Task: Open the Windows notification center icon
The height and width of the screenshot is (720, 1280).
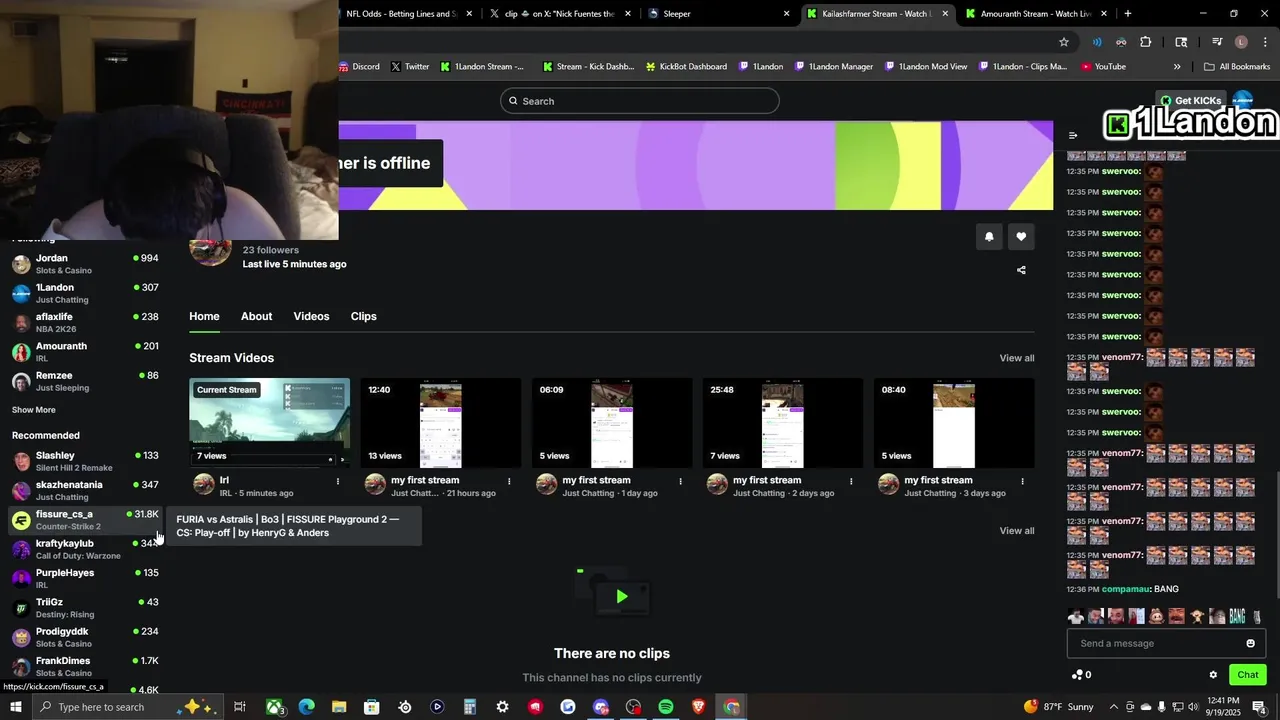Action: point(1259,707)
